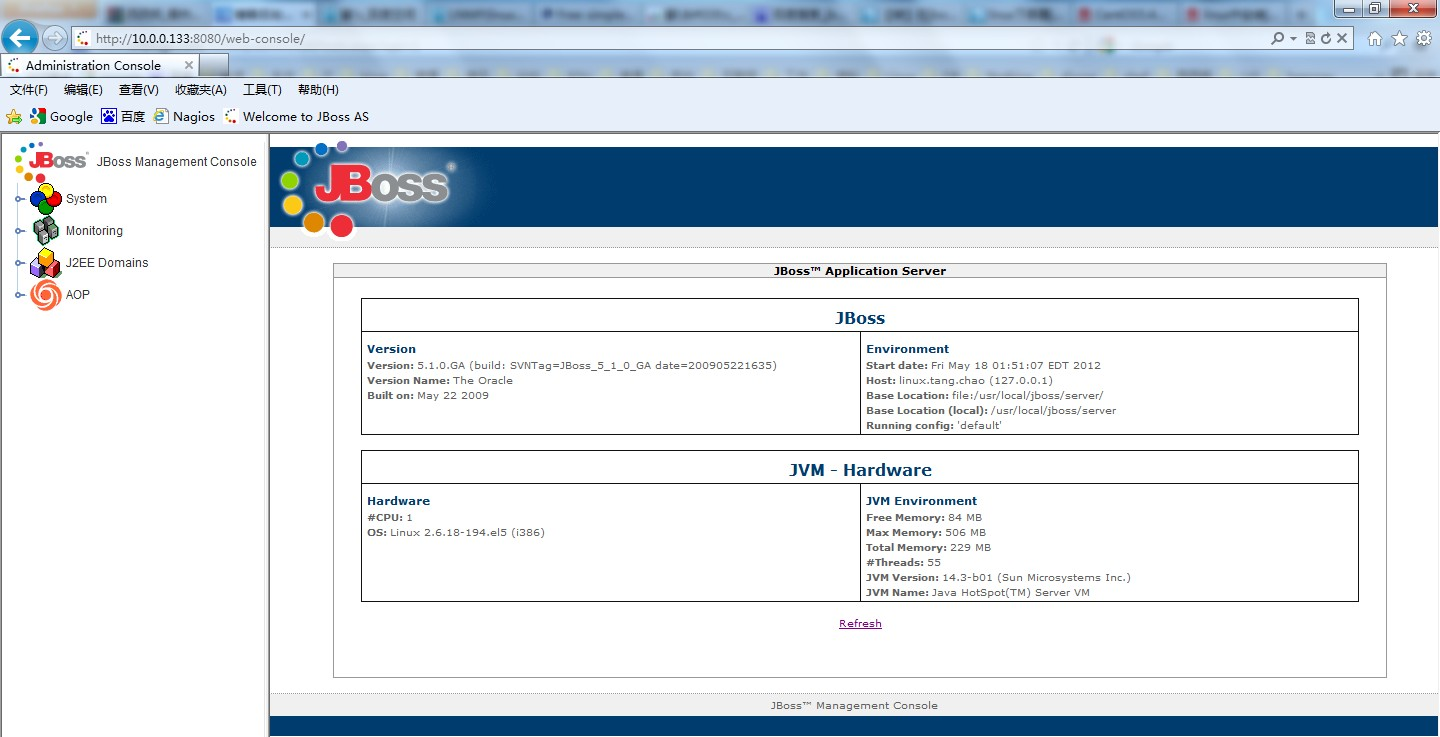The height and width of the screenshot is (737, 1440).
Task: Click the magnifier search icon in address bar
Action: click(x=1277, y=38)
